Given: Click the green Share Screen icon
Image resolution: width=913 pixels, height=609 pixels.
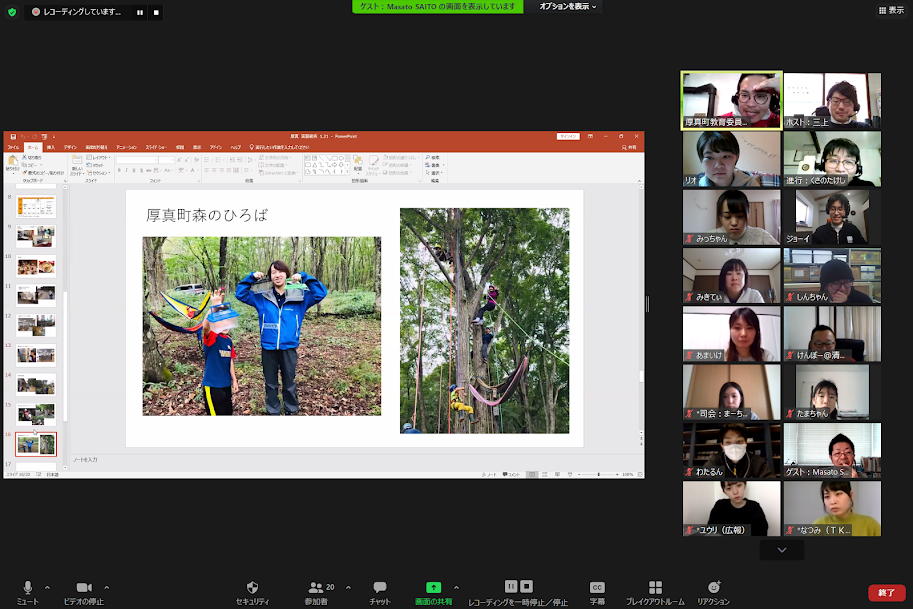Looking at the screenshot, I should [433, 587].
